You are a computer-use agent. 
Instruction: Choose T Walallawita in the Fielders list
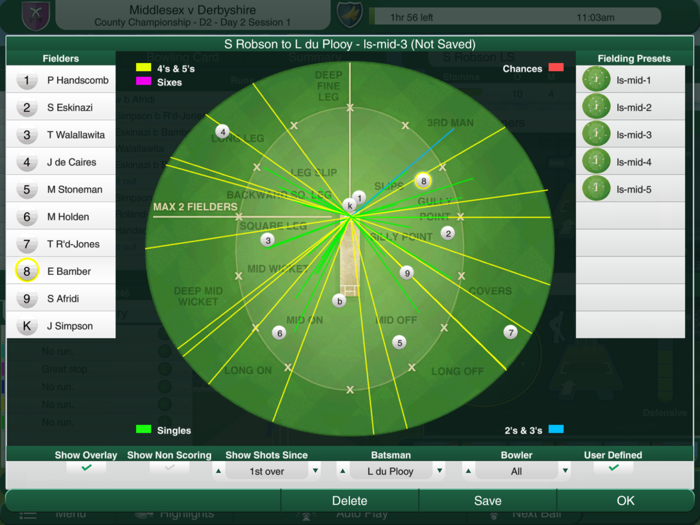tap(61, 135)
